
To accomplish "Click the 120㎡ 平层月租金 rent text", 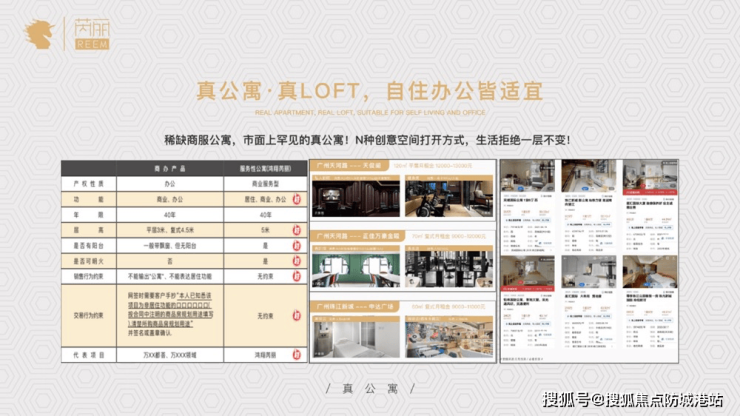I will pyautogui.click(x=432, y=166).
